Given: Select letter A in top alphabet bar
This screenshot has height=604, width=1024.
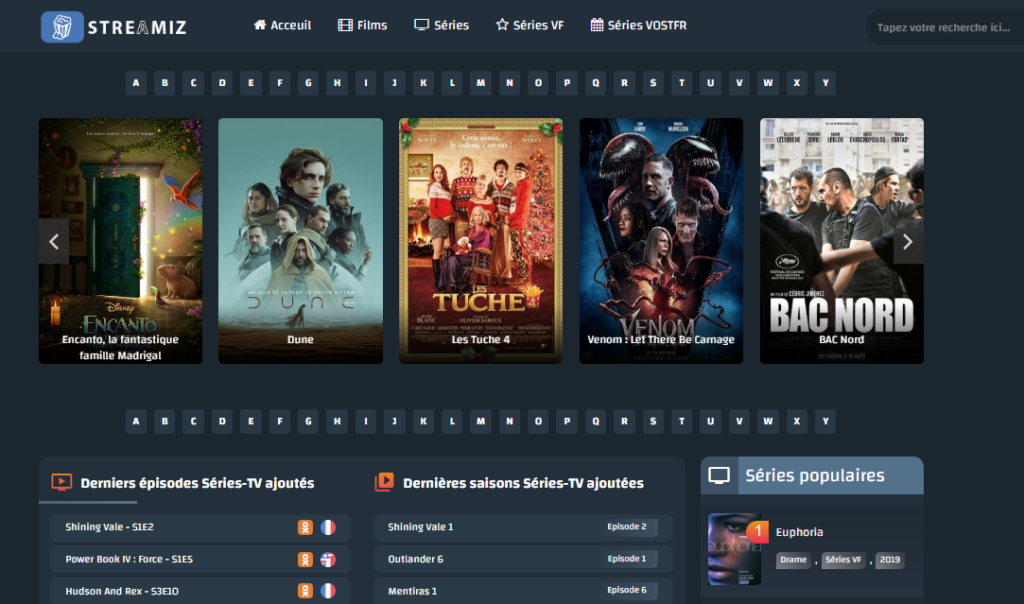Looking at the screenshot, I should tap(136, 83).
